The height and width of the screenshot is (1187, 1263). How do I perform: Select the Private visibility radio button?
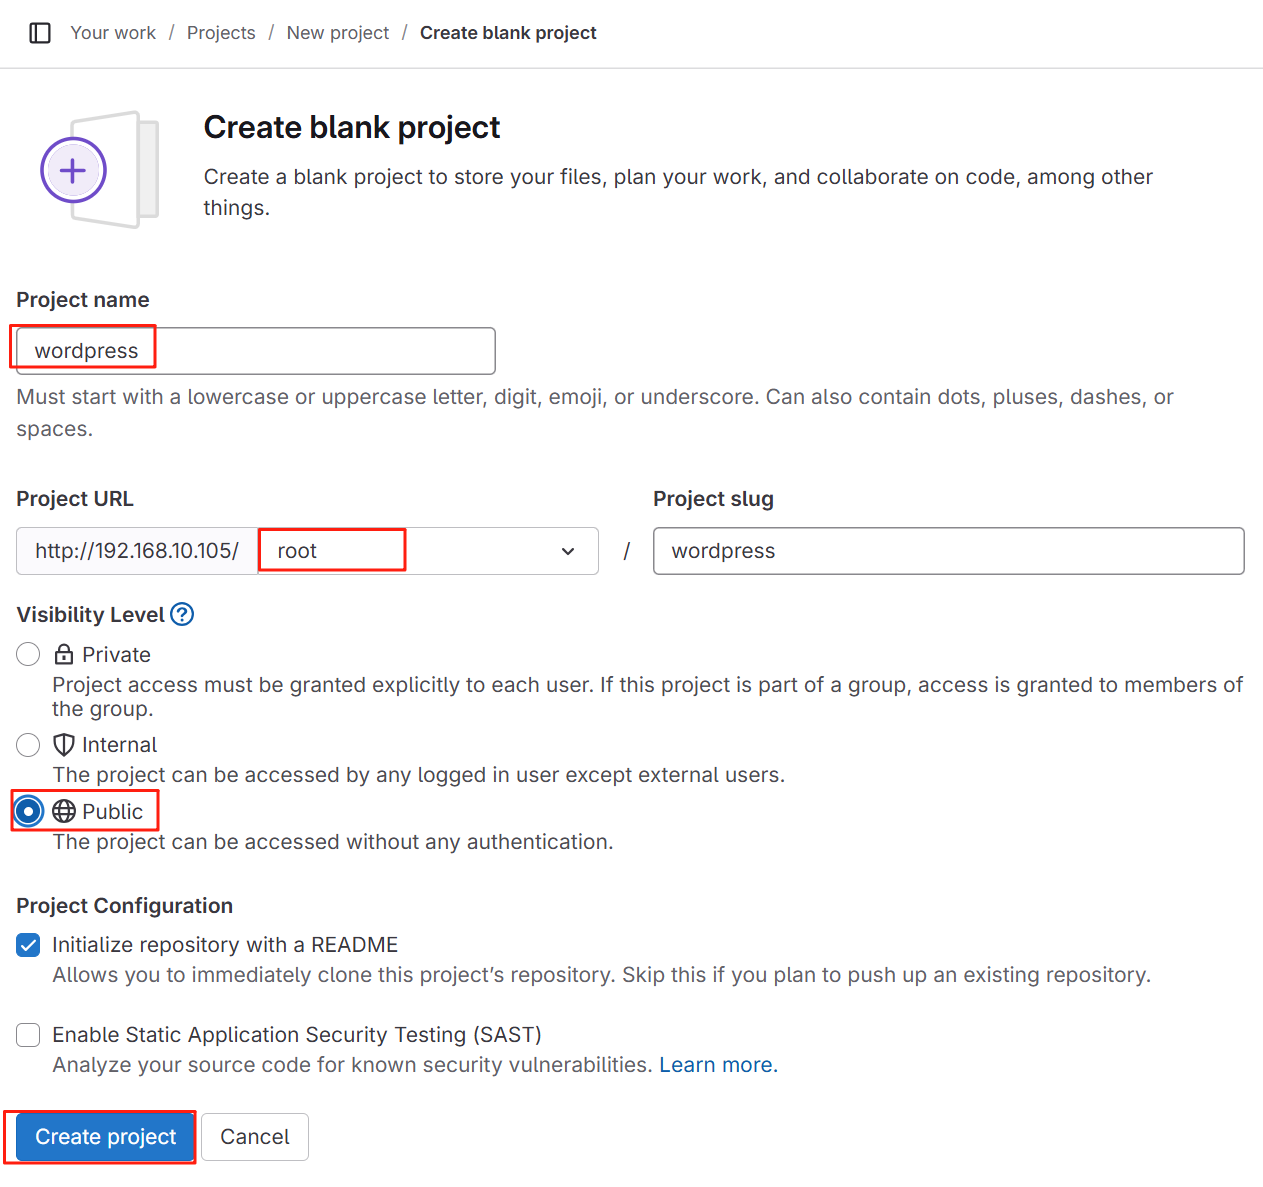point(28,654)
